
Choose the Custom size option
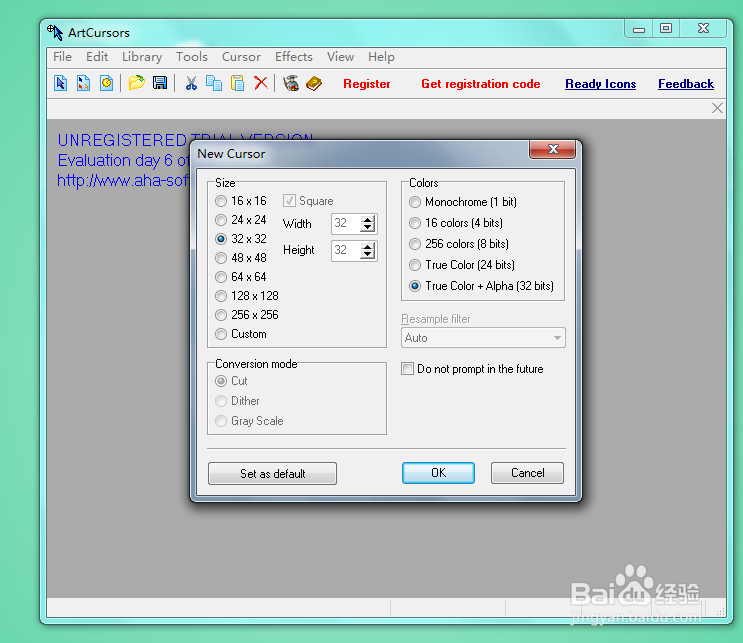coord(241,334)
